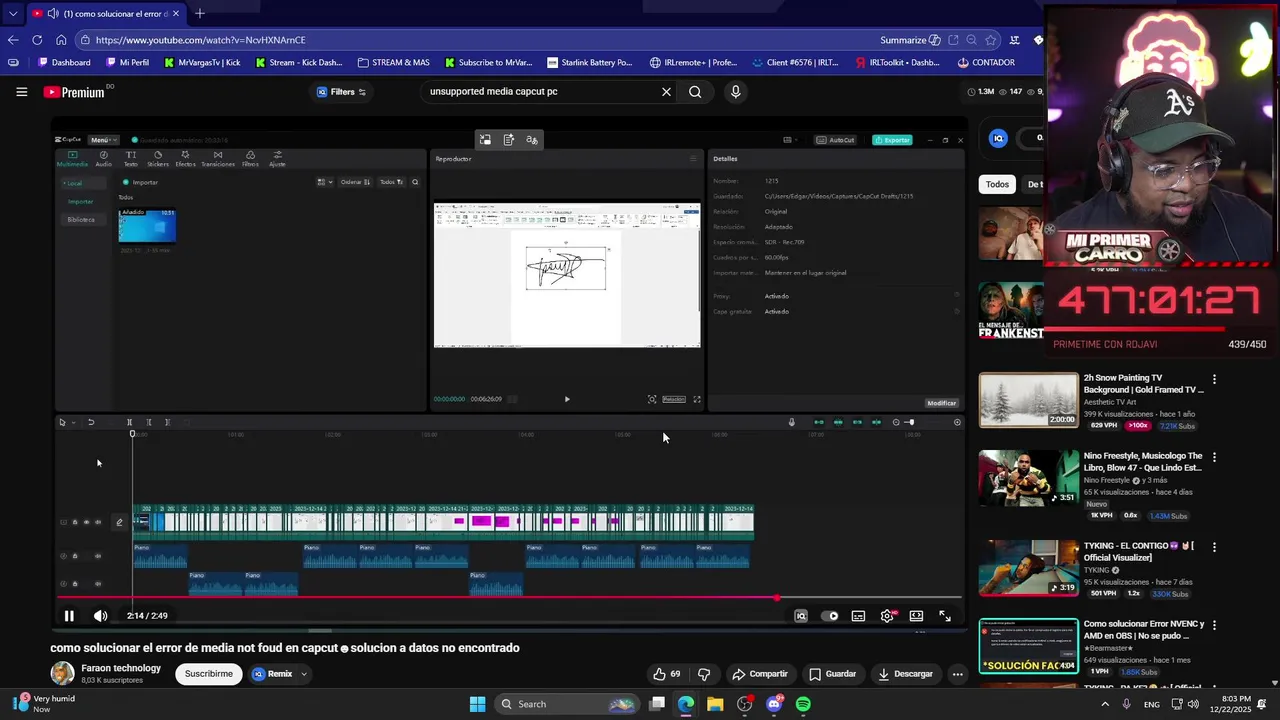Click the Remix button
Image resolution: width=1280 pixels, height=720 pixels.
coord(272,674)
